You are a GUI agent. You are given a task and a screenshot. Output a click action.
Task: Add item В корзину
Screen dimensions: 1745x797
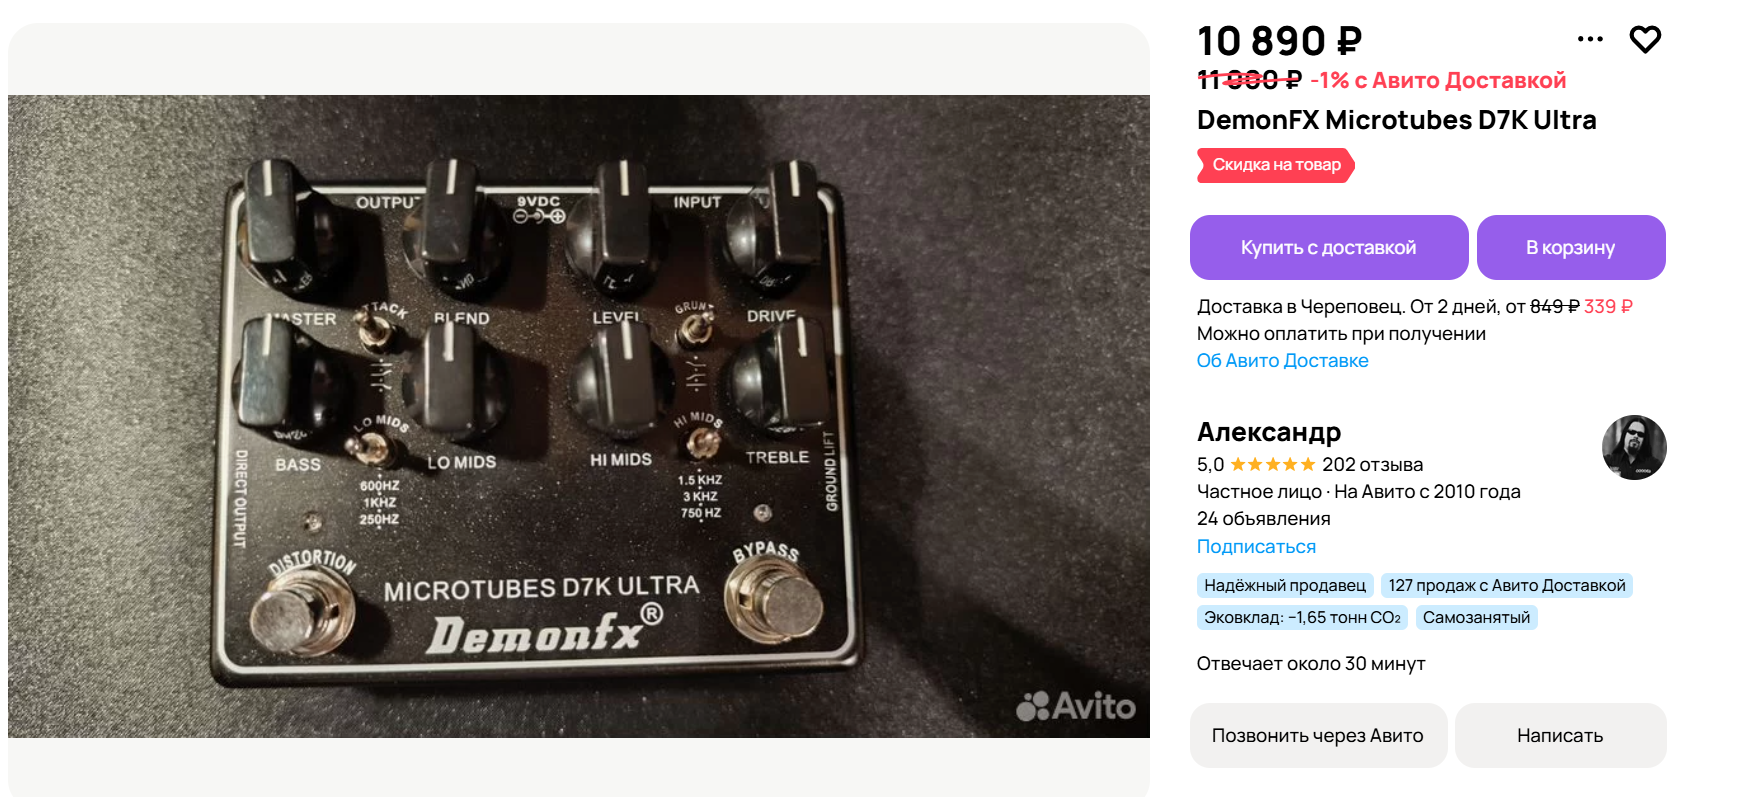coord(1571,247)
